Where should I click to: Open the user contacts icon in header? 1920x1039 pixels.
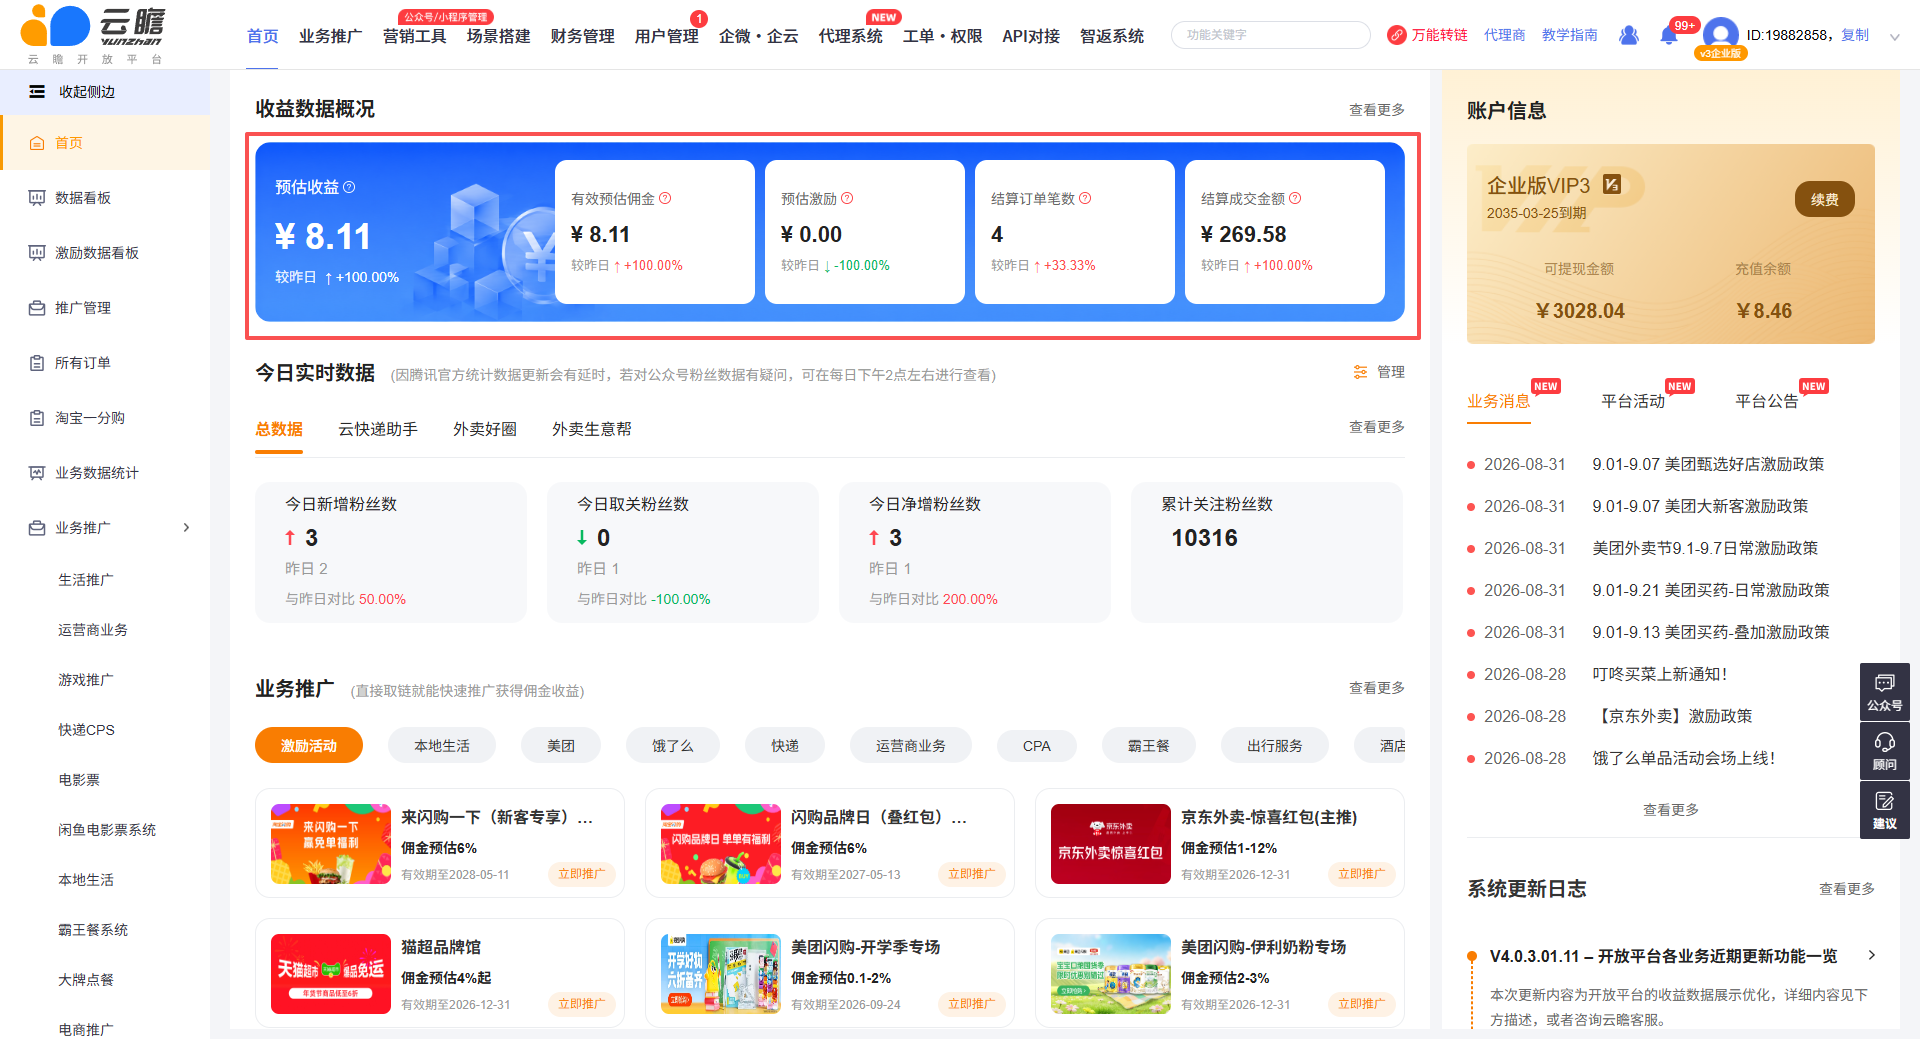pos(1629,35)
